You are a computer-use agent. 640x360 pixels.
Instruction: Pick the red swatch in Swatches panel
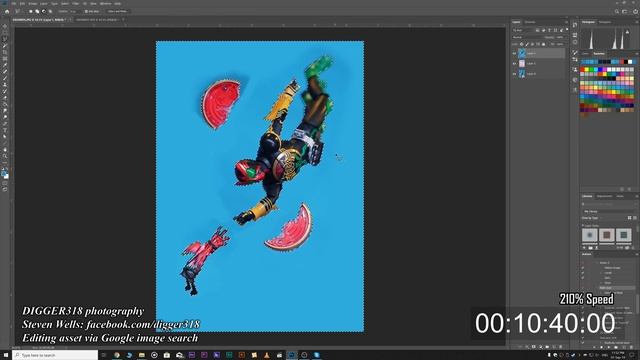coord(582,70)
